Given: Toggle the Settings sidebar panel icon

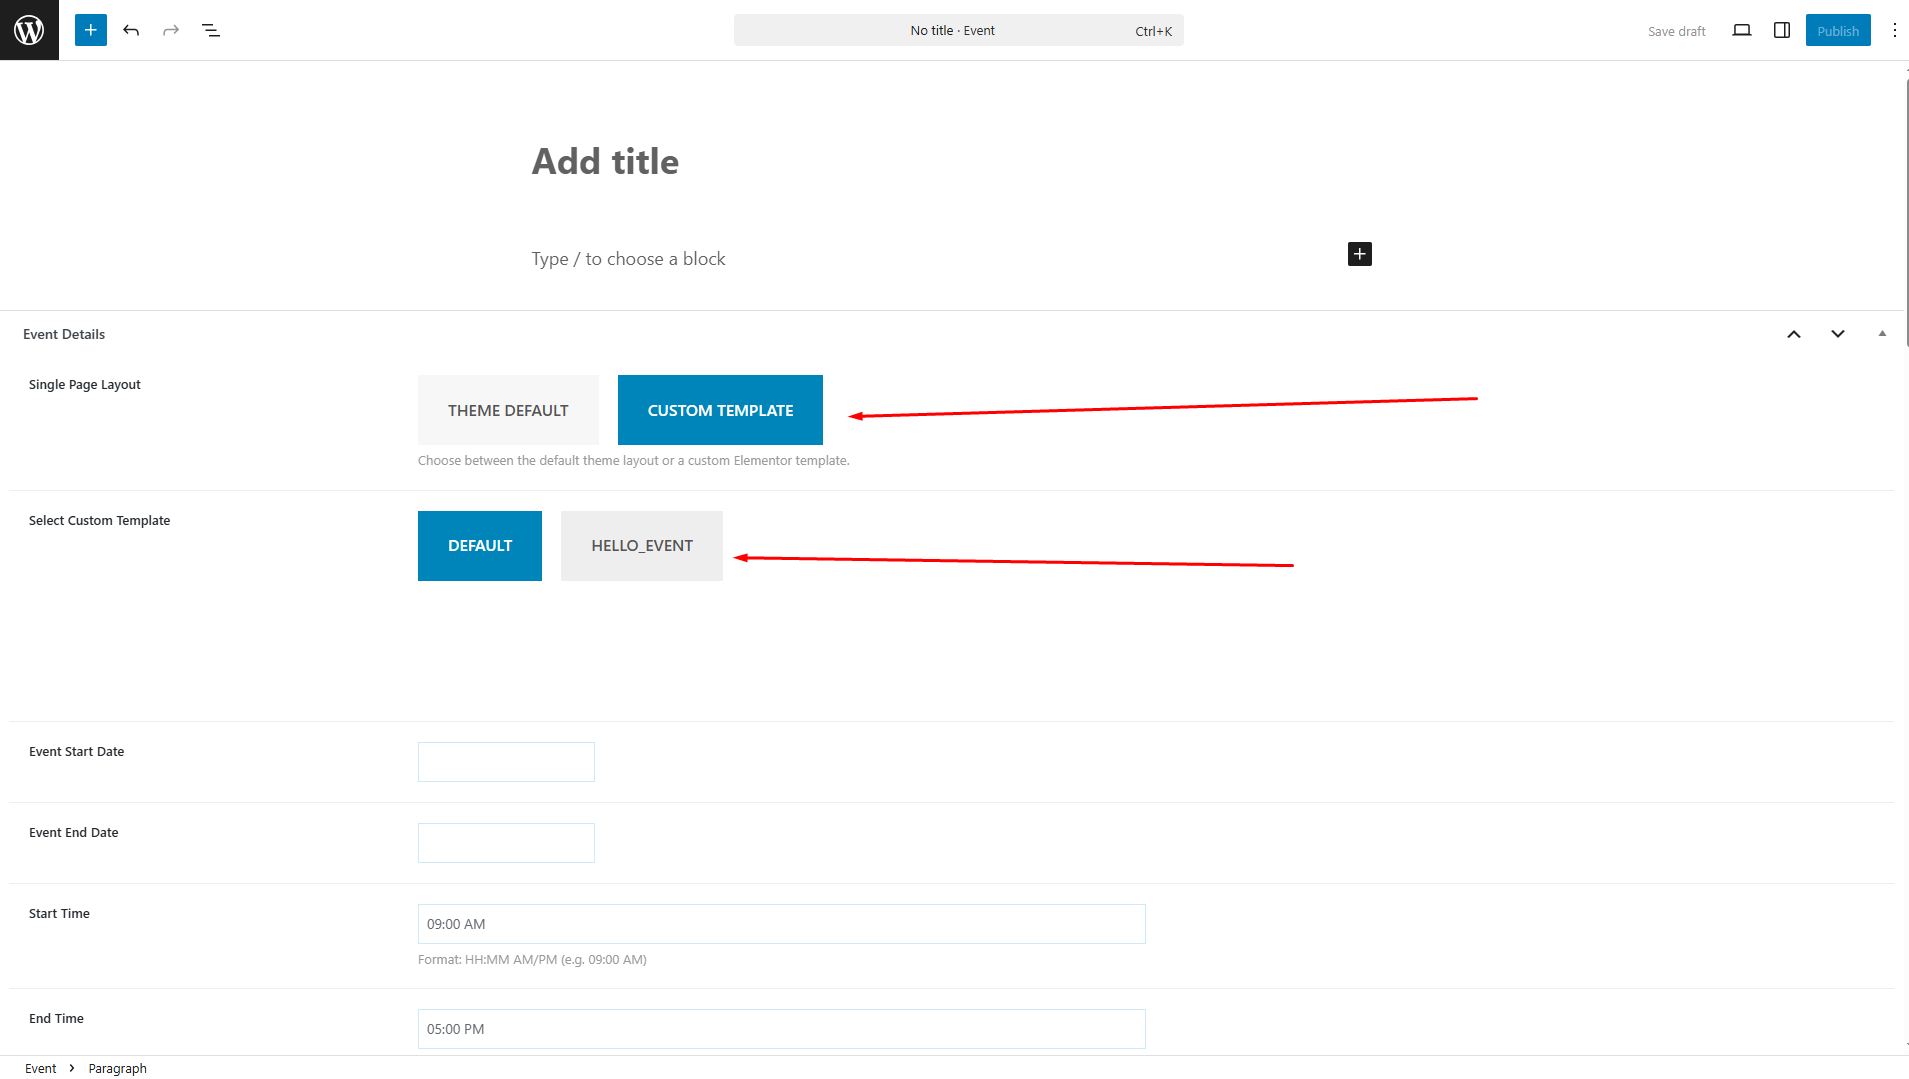Looking at the screenshot, I should click(1781, 30).
